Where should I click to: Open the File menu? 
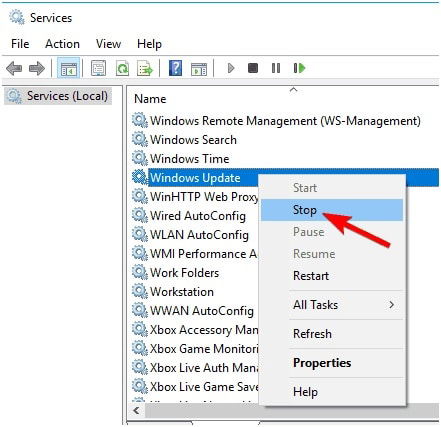point(20,44)
